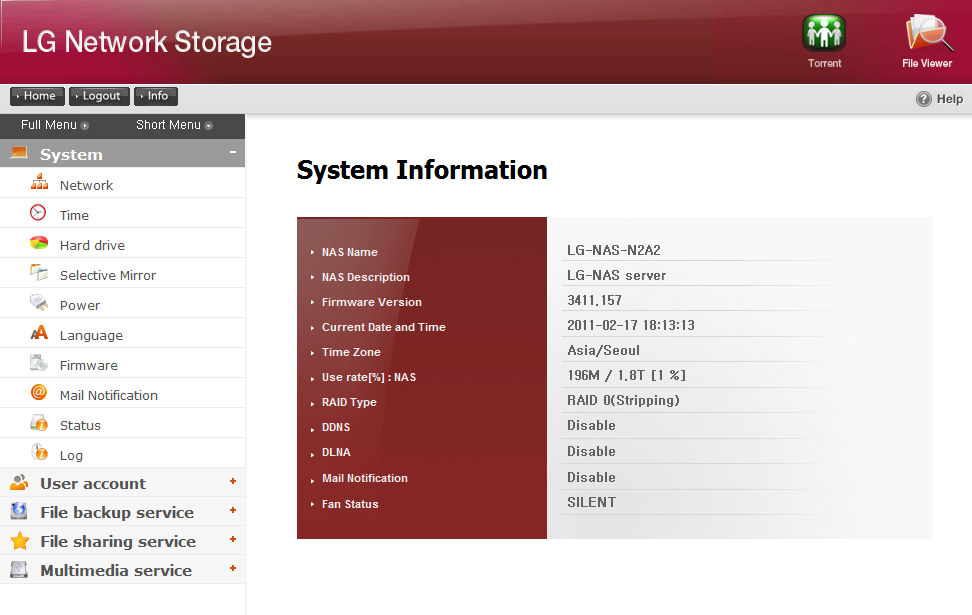Viewport: 972px width, 615px height.
Task: Click the Power plug icon
Action: click(x=38, y=302)
